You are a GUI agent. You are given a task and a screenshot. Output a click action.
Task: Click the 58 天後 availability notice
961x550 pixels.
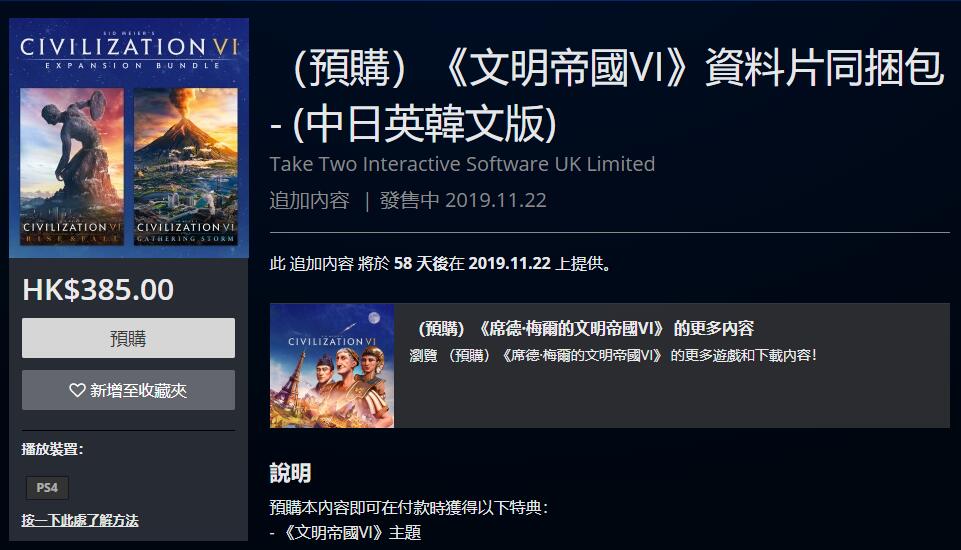coord(440,264)
